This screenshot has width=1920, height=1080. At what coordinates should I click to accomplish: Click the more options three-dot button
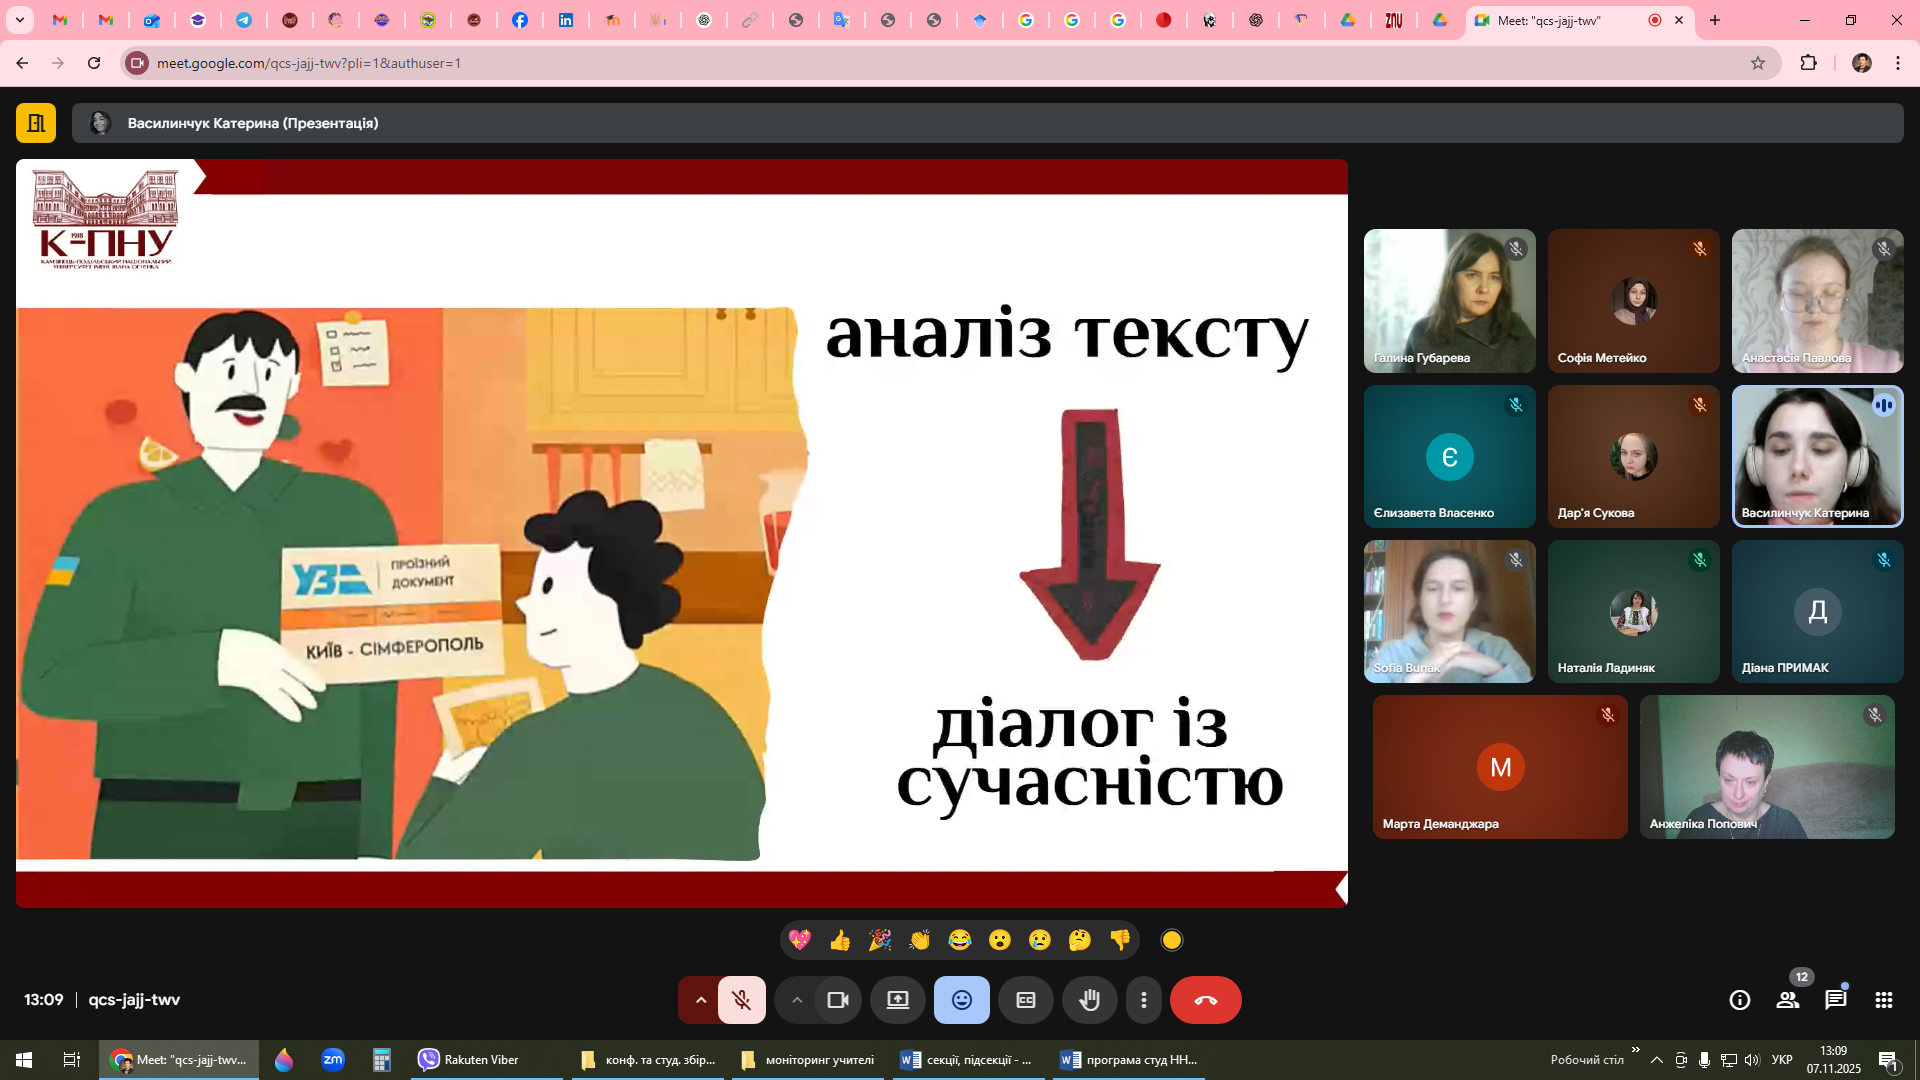(1144, 1000)
